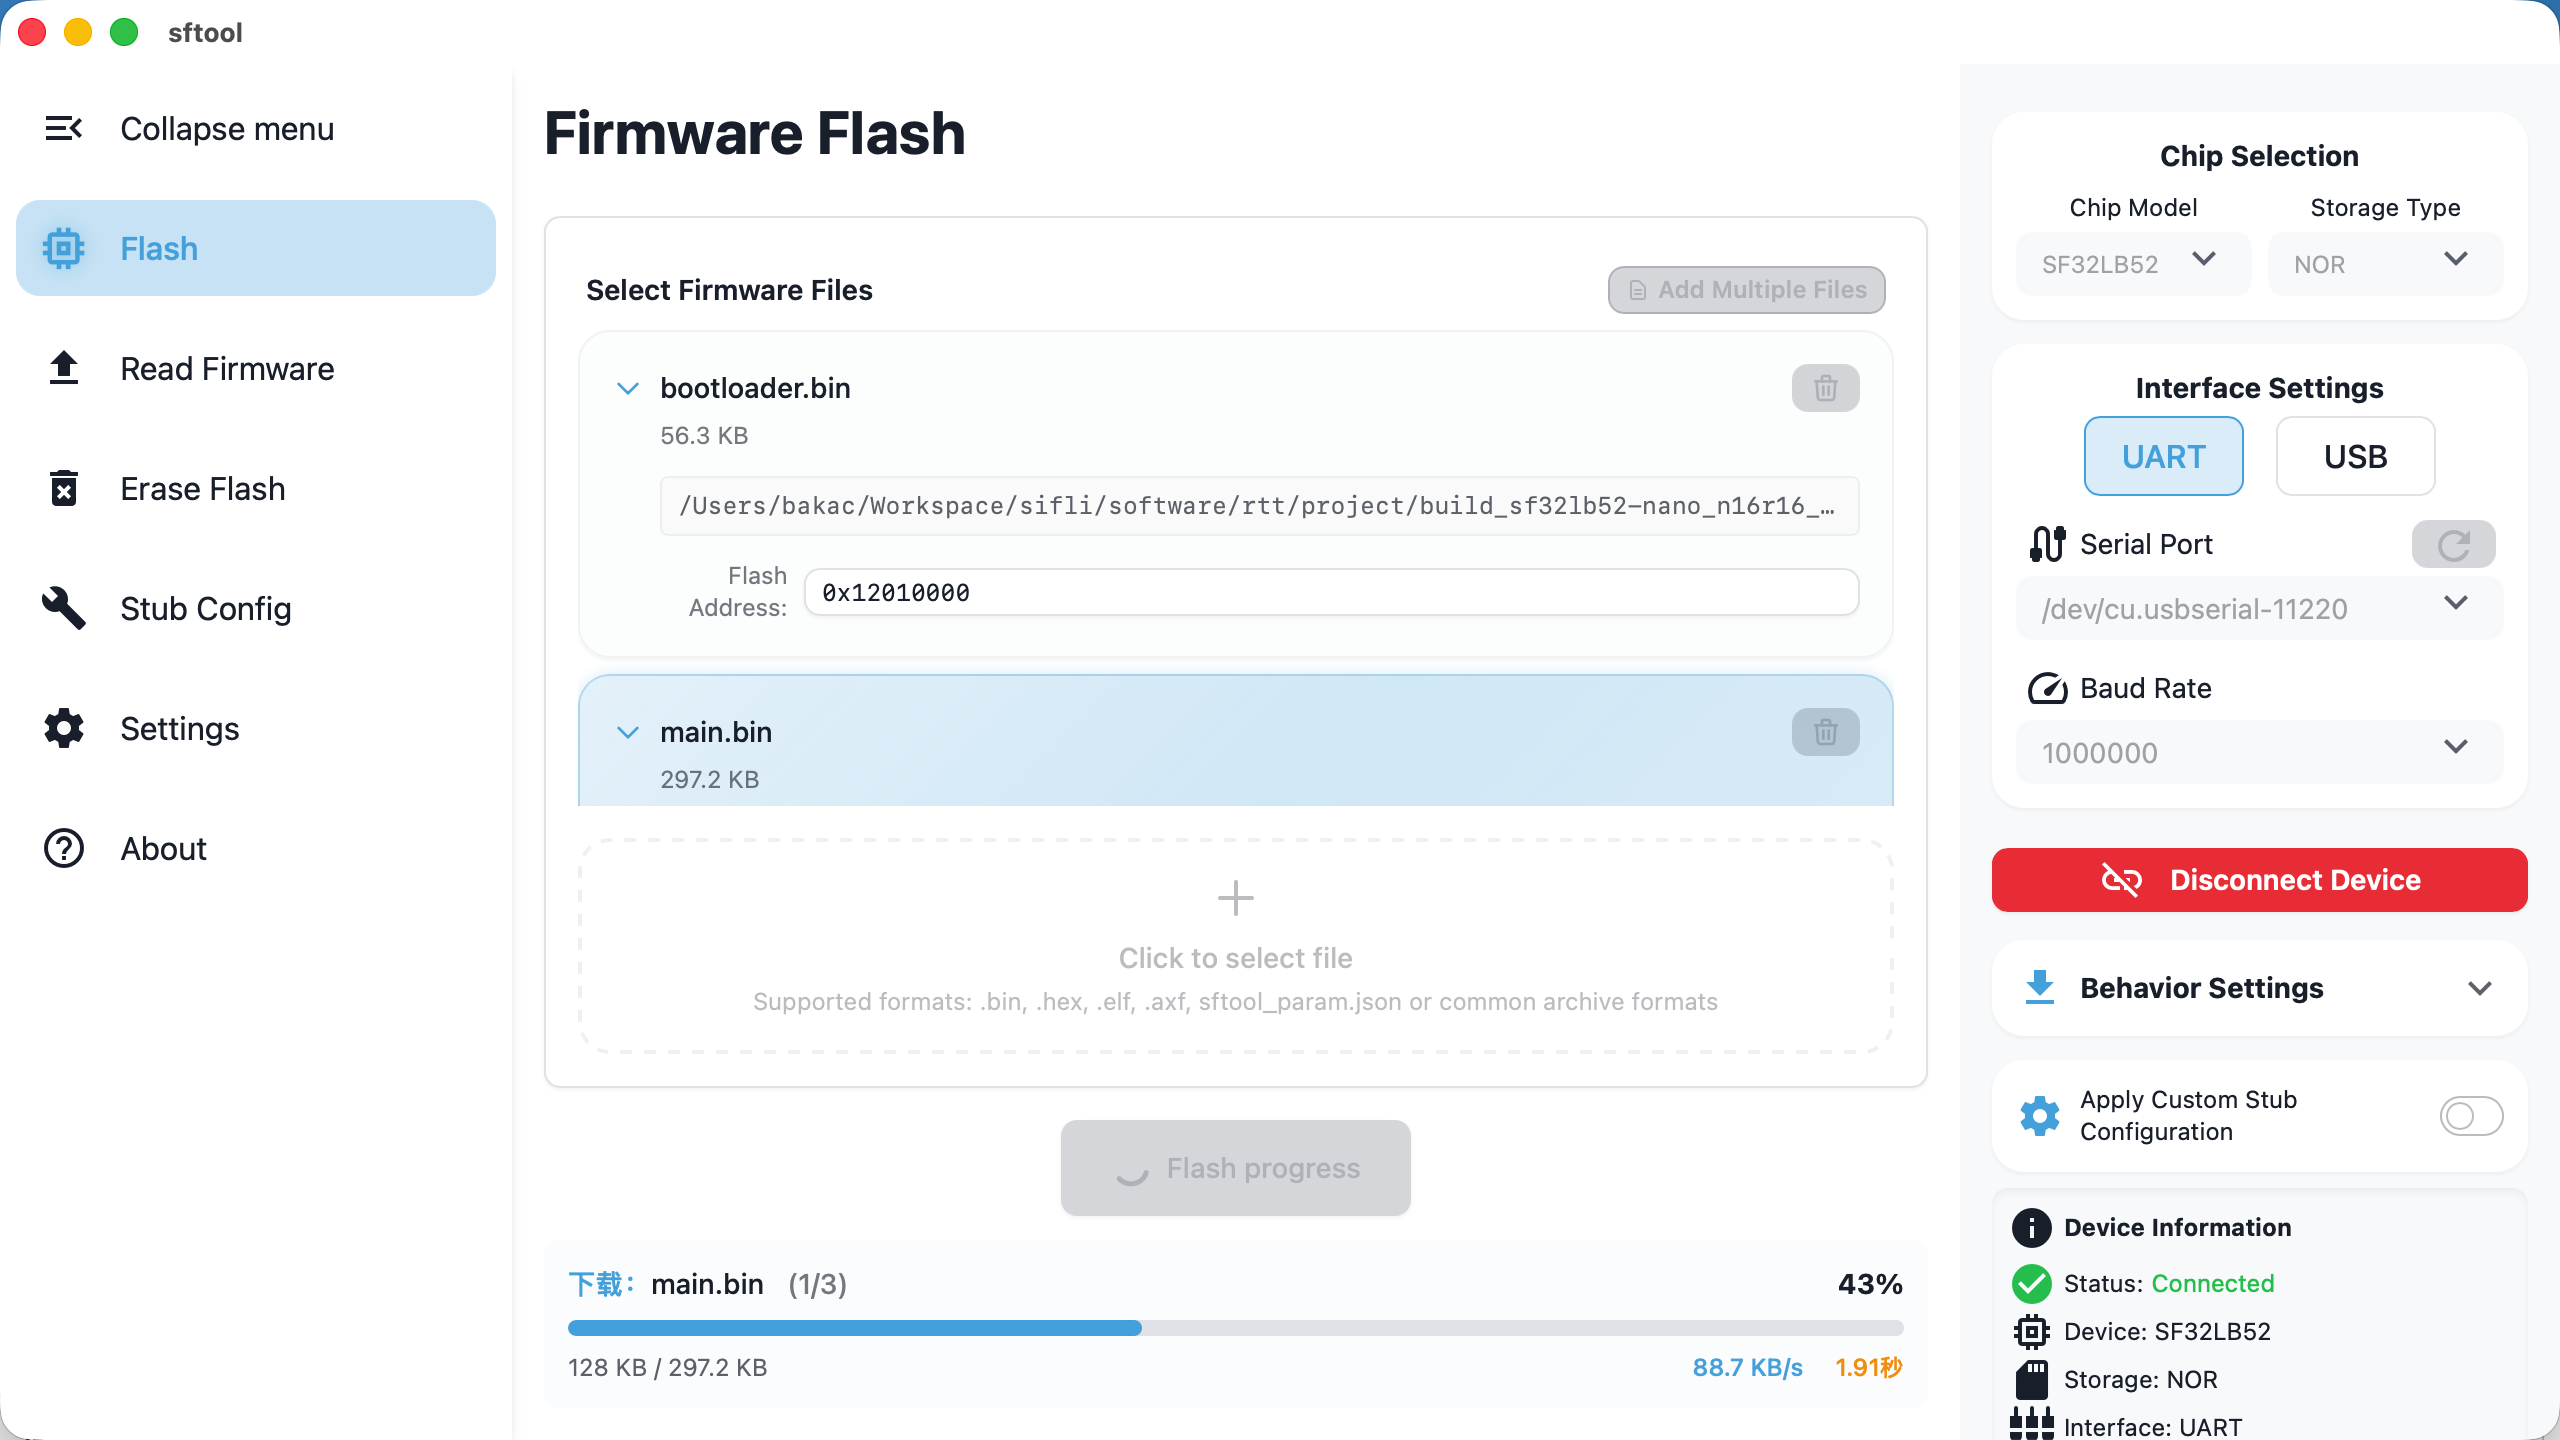Remove main.bin using its trash icon
2560x1440 pixels.
1825,732
